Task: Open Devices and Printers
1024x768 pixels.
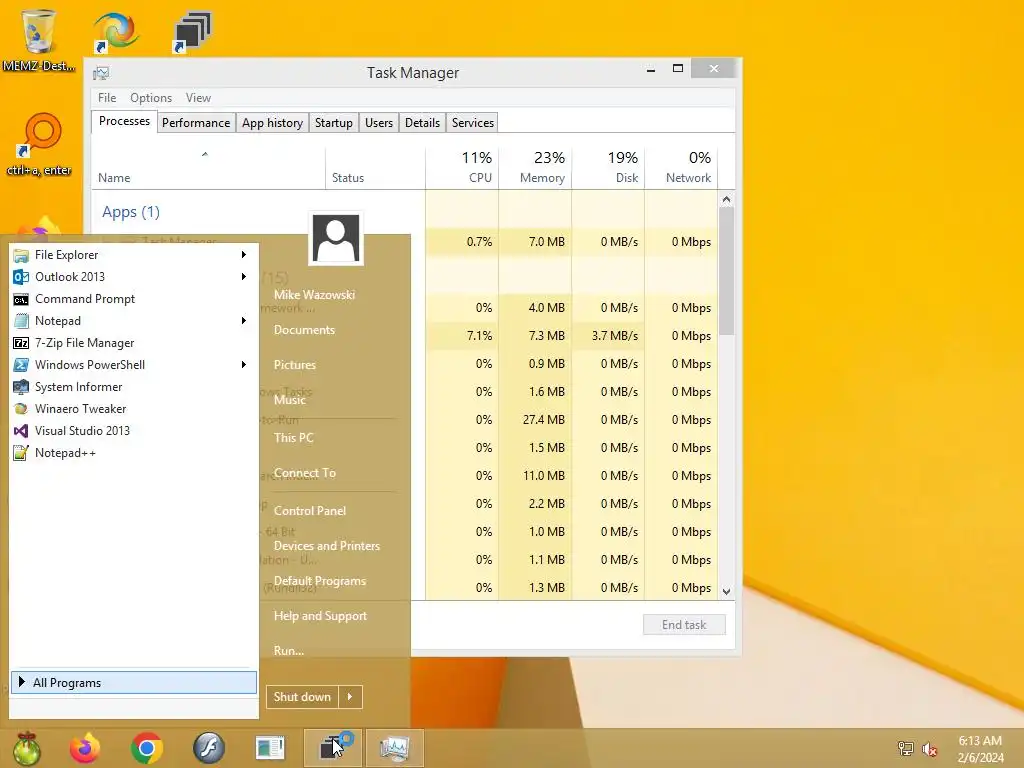Action: [x=327, y=546]
